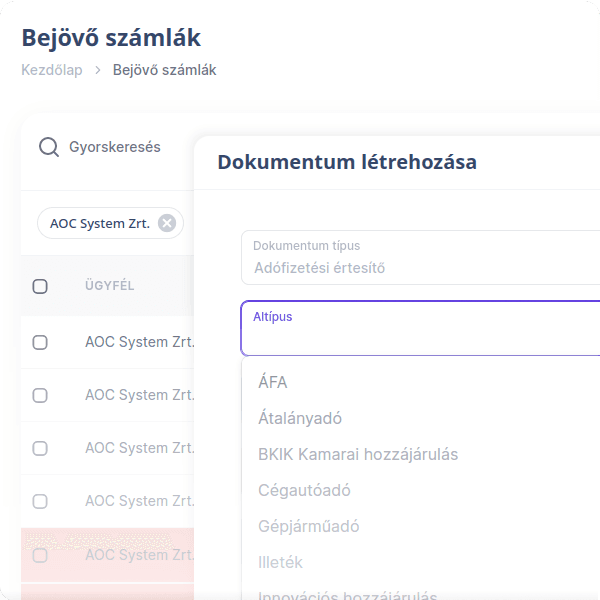Screen dimensions: 600x600
Task: Remove the AOC System Zrt. filter chip
Action: point(167,223)
